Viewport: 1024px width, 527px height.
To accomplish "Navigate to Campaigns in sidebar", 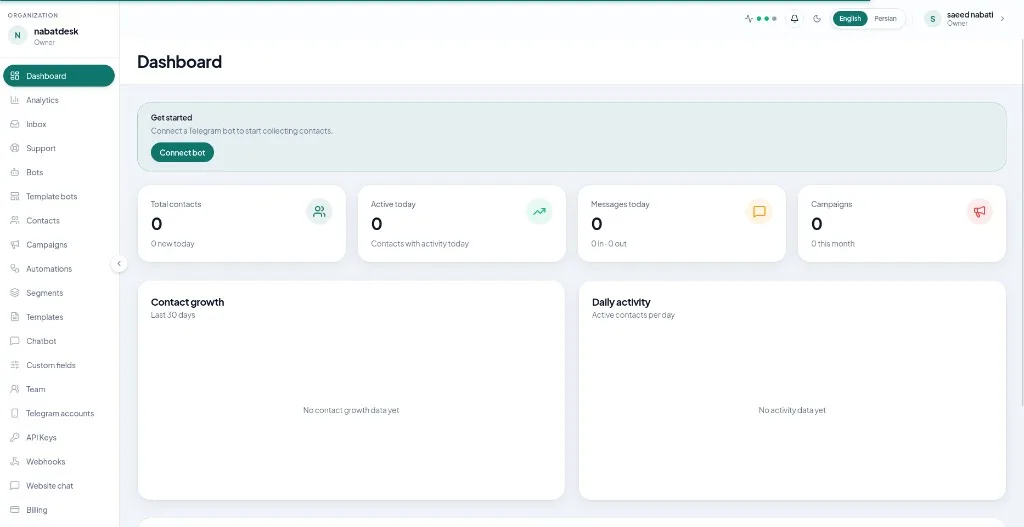I will (x=59, y=245).
